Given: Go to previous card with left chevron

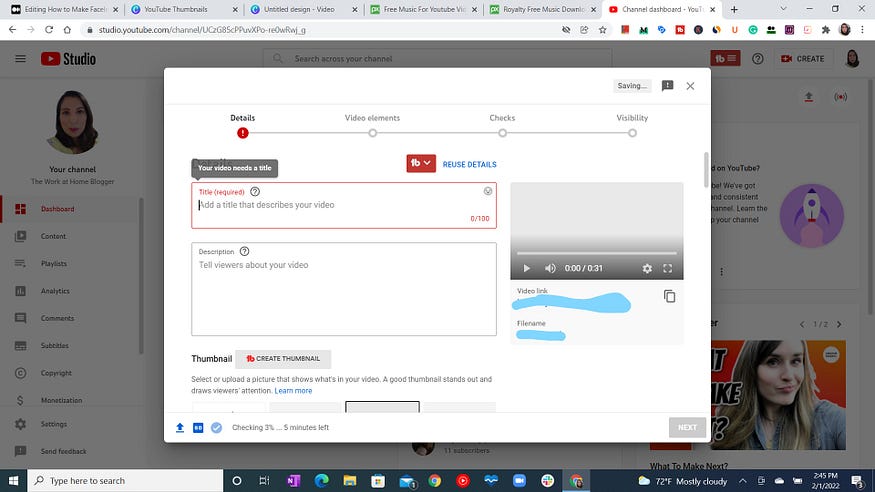Looking at the screenshot, I should pyautogui.click(x=802, y=324).
